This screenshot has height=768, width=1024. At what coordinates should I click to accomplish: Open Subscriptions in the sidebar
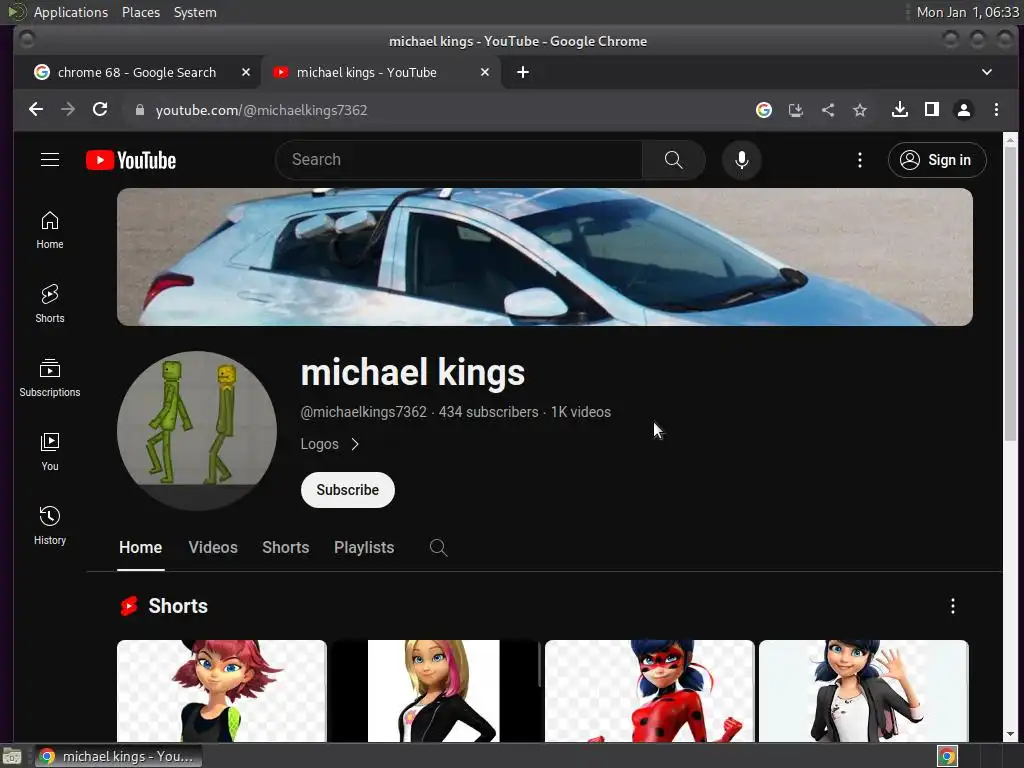tap(50, 378)
